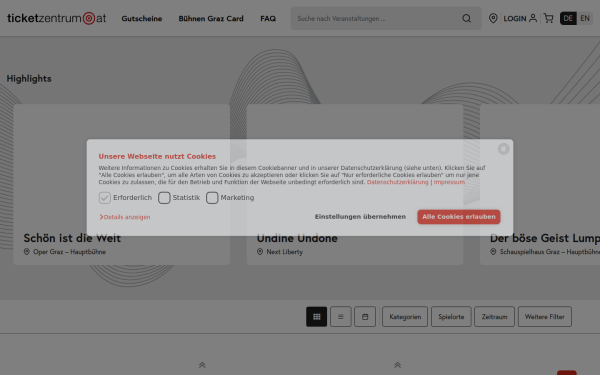
Task: Click pin icon next to Next Liberty
Action: coord(260,252)
